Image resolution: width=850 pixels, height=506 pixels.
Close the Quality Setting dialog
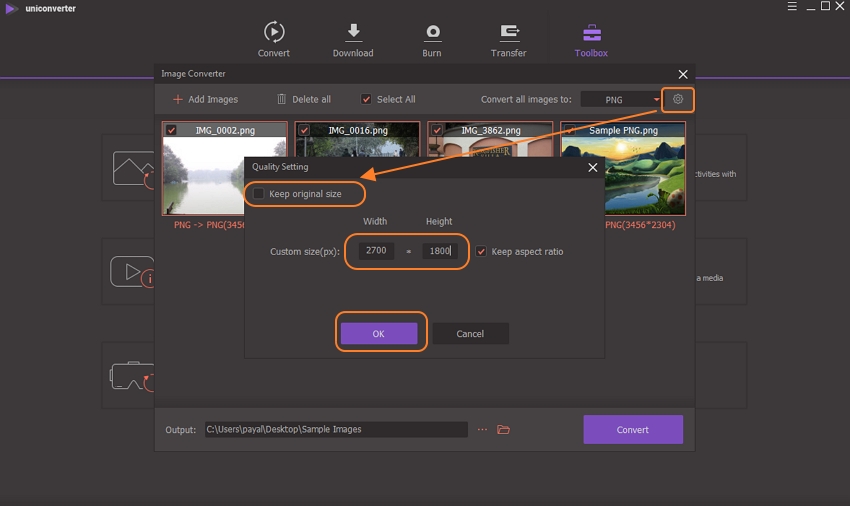tap(592, 167)
